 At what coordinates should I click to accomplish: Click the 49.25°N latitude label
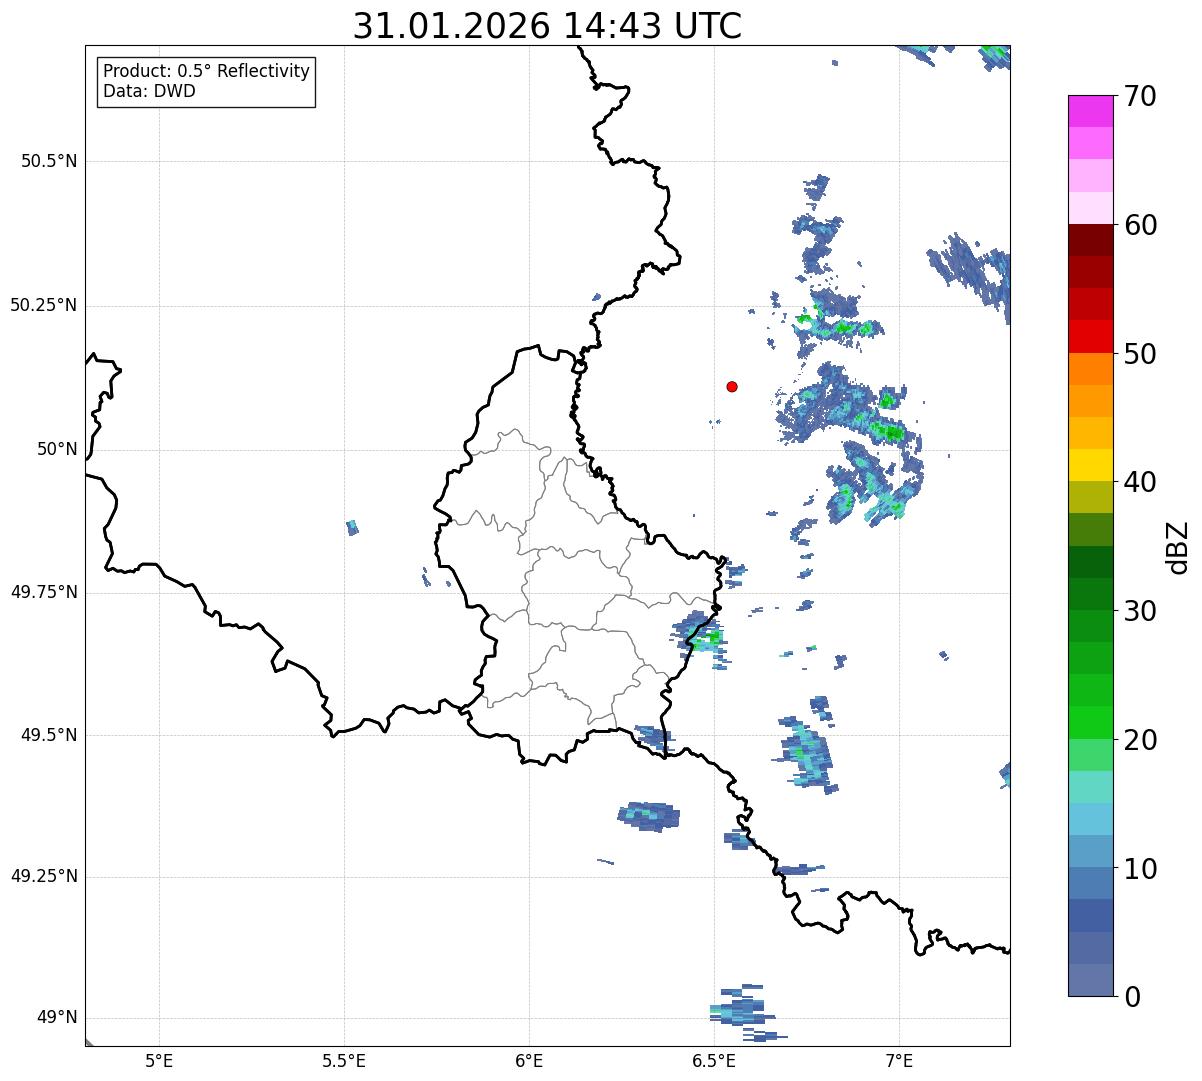[43, 876]
